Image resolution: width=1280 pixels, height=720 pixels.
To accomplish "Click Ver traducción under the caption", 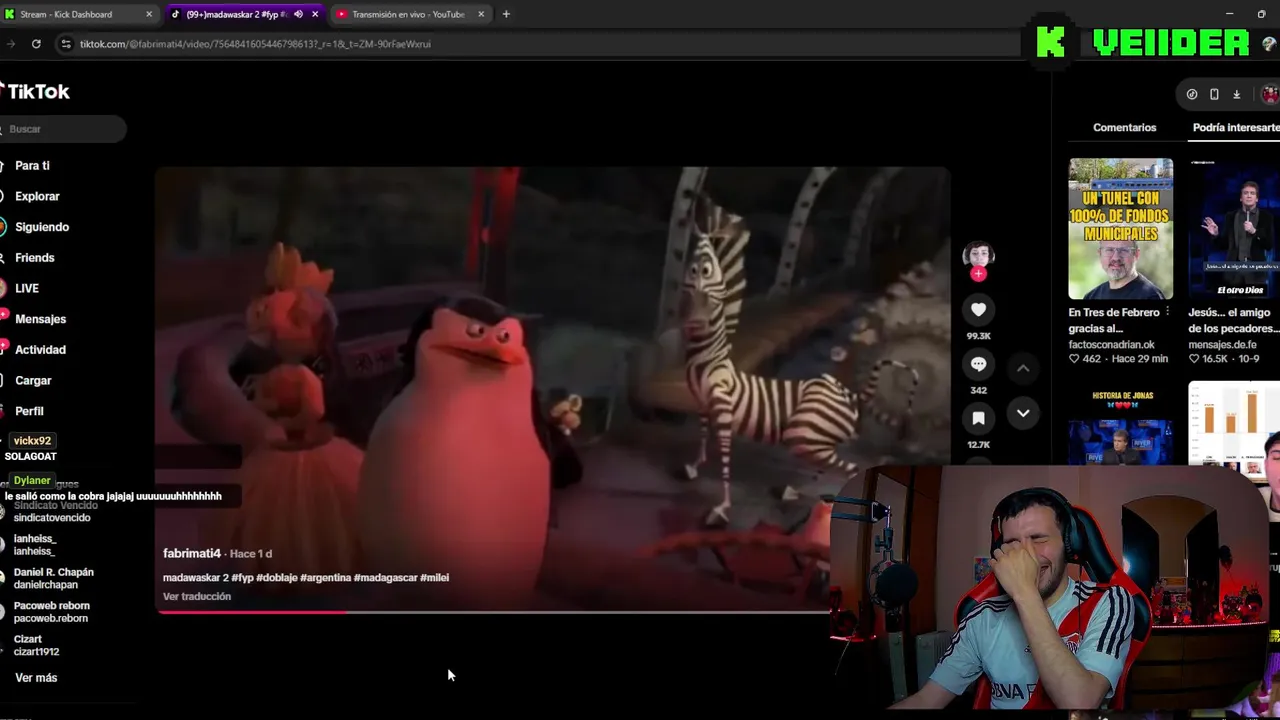I will pos(197,597).
